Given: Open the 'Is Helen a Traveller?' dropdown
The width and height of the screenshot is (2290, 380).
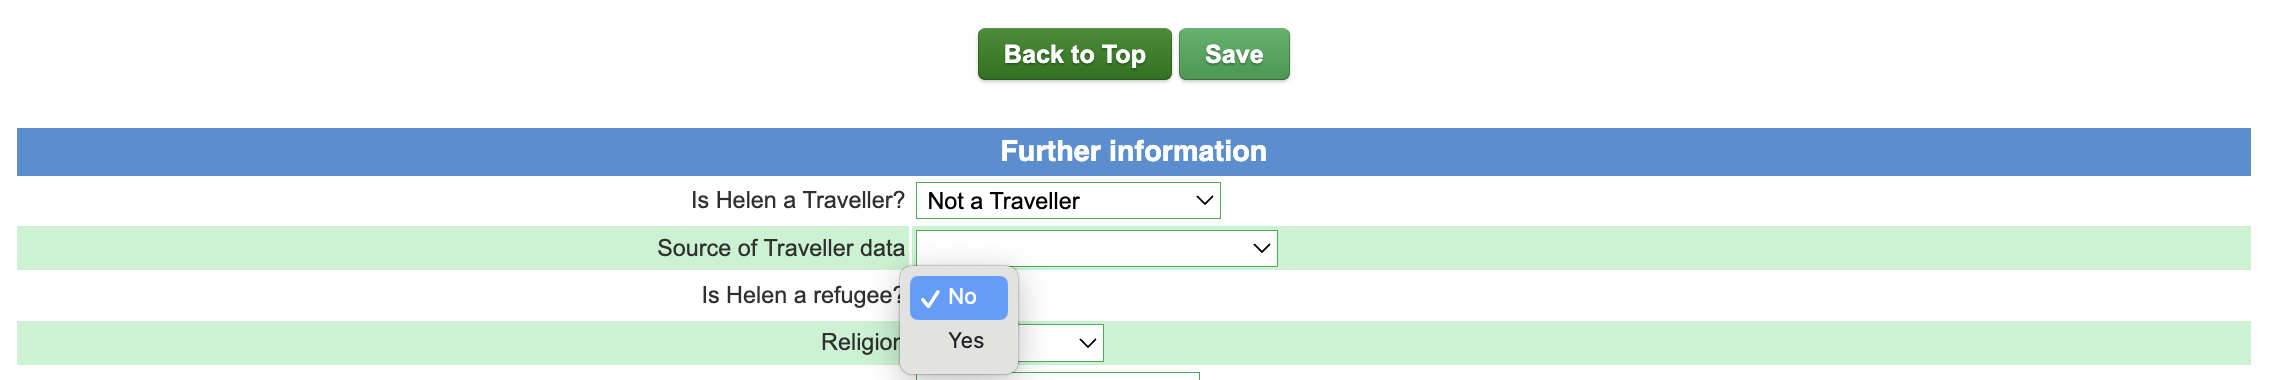Looking at the screenshot, I should click(1068, 201).
